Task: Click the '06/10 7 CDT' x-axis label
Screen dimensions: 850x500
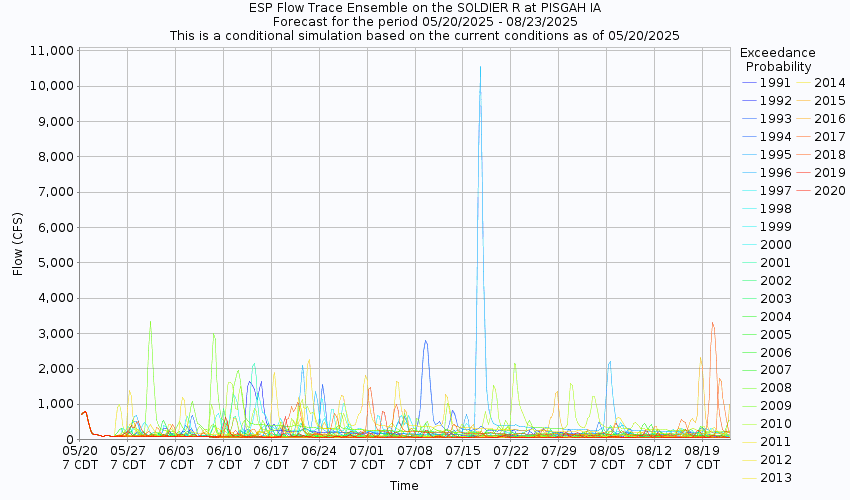Action: (x=224, y=458)
